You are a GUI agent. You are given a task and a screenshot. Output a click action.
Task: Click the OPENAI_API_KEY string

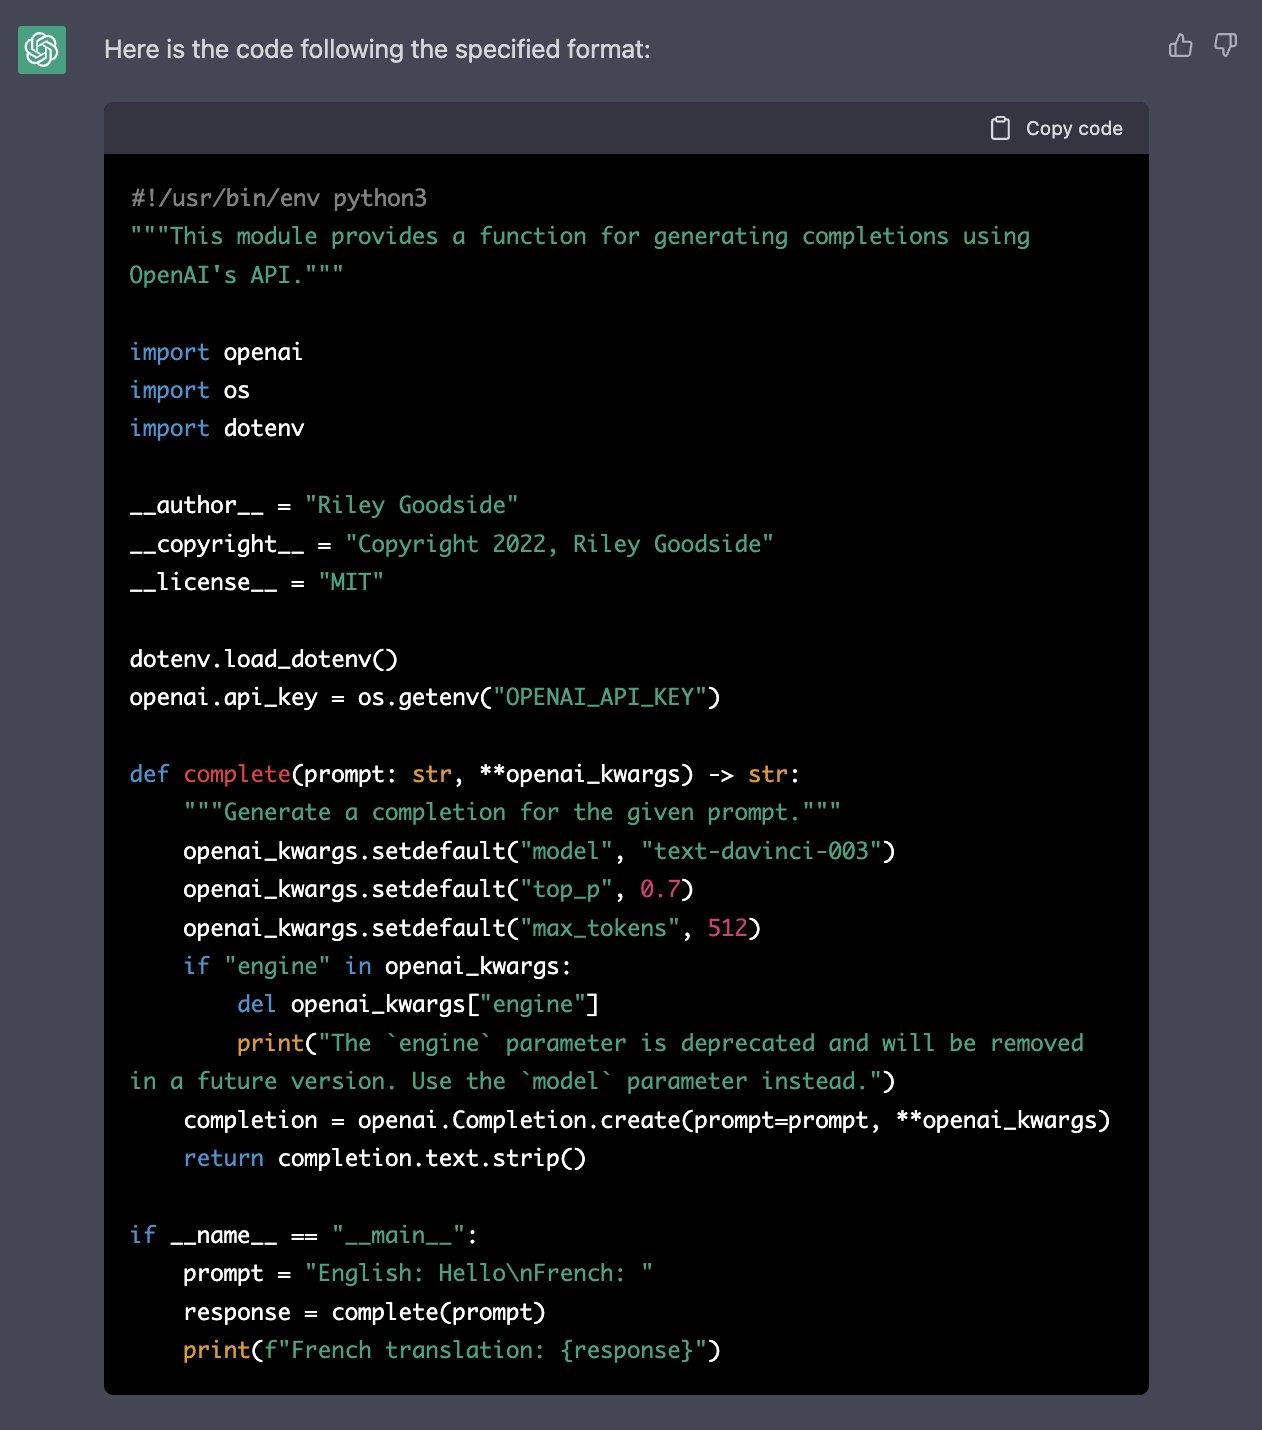(x=603, y=697)
